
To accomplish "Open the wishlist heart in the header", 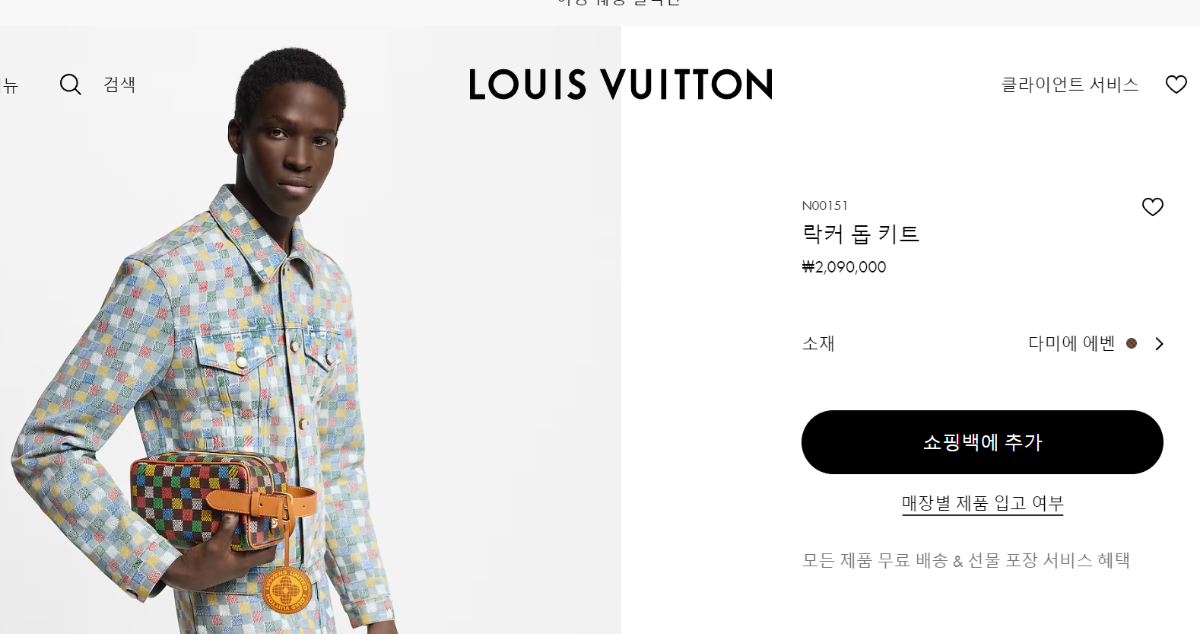I will click(1176, 85).
